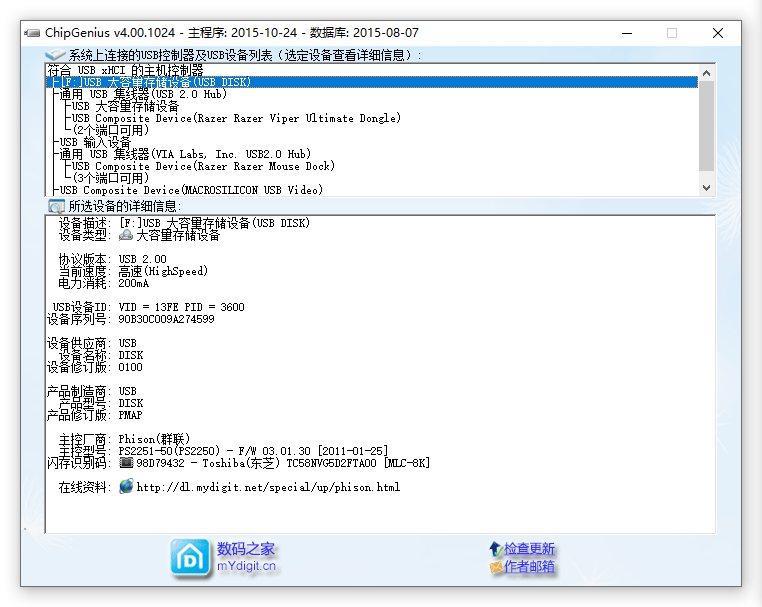Click the USB plug icon above device list
Viewport: 762px width, 607px height.
[x=56, y=54]
